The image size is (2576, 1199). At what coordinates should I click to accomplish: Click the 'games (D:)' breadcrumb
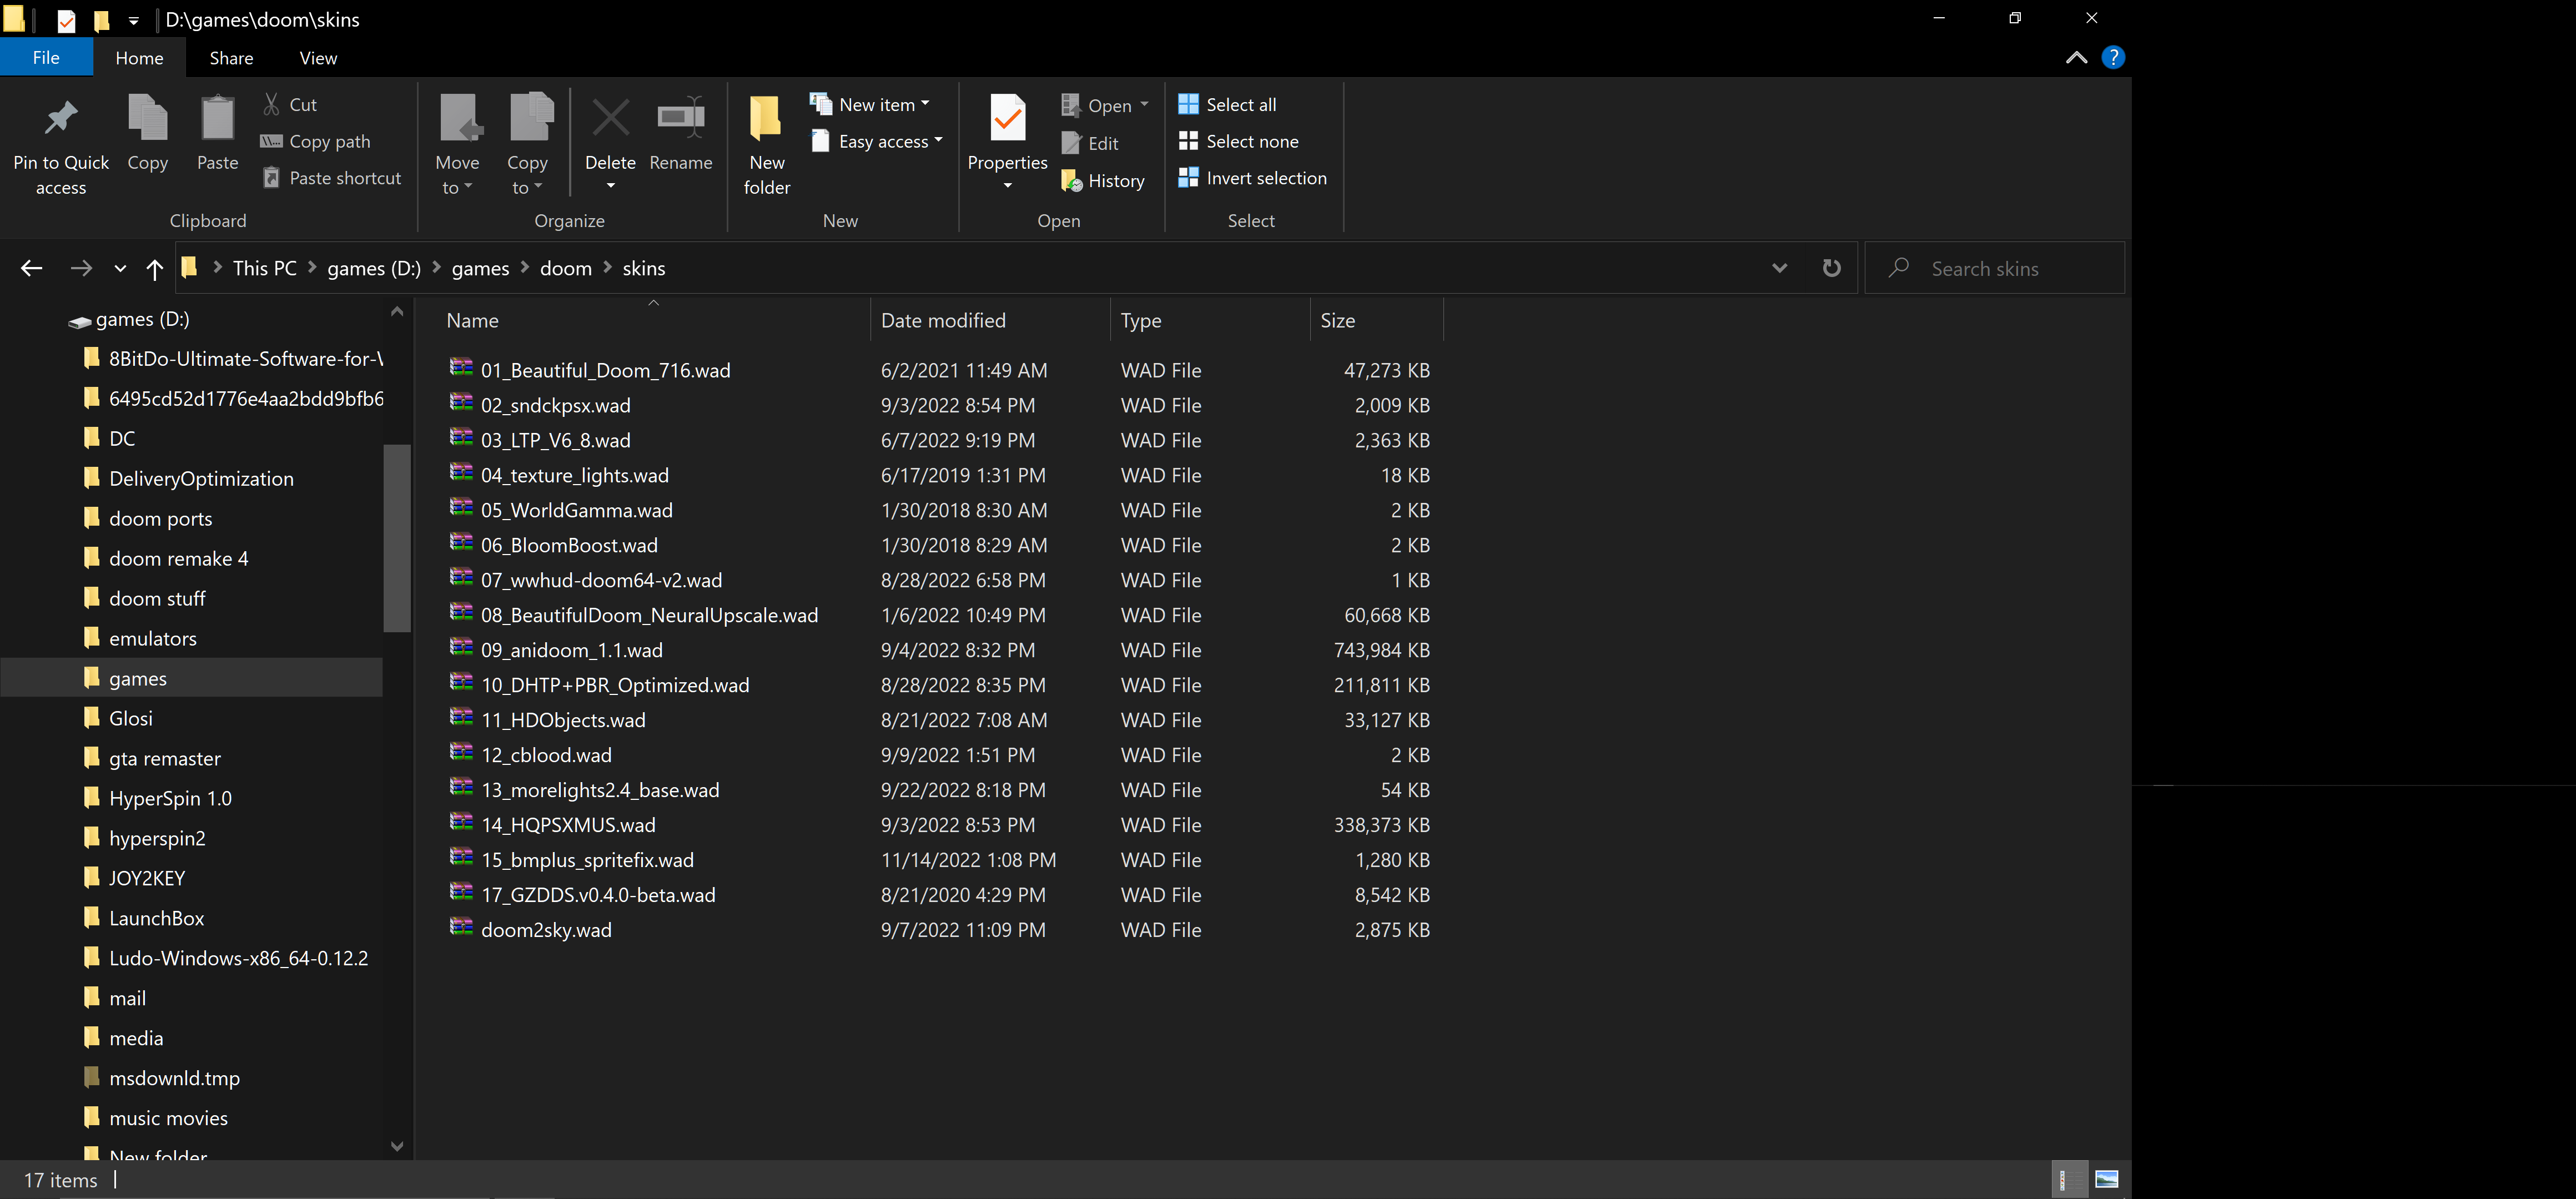click(x=374, y=268)
